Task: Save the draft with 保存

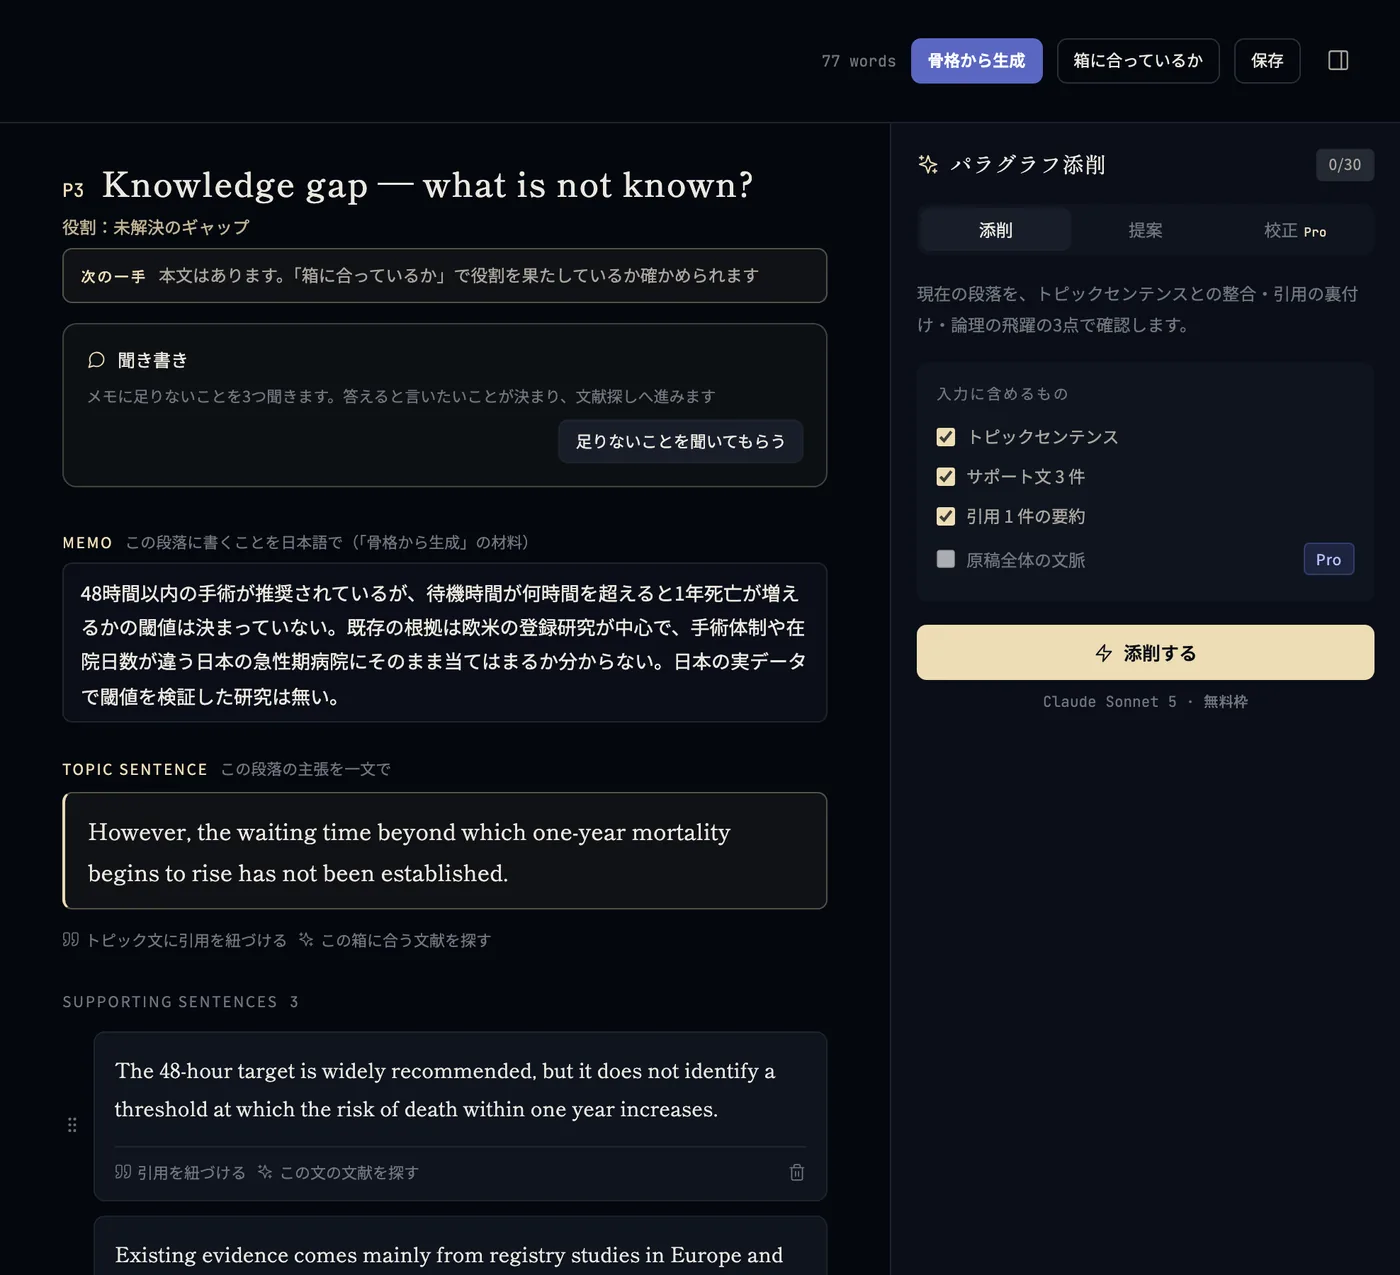Action: coord(1267,61)
